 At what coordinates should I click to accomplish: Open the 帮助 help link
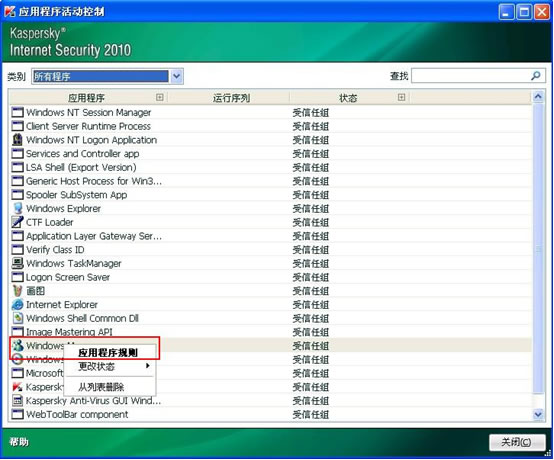19,442
